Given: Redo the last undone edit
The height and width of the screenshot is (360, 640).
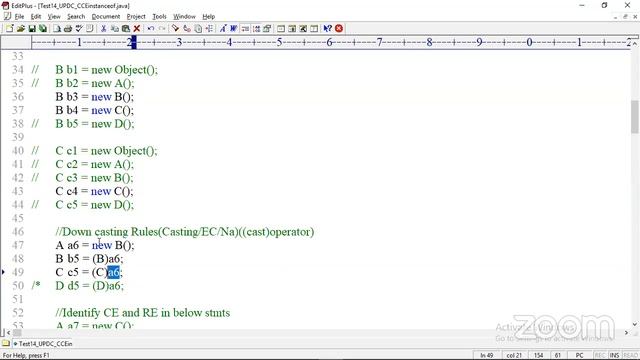Looking at the screenshot, I should 162,29.
